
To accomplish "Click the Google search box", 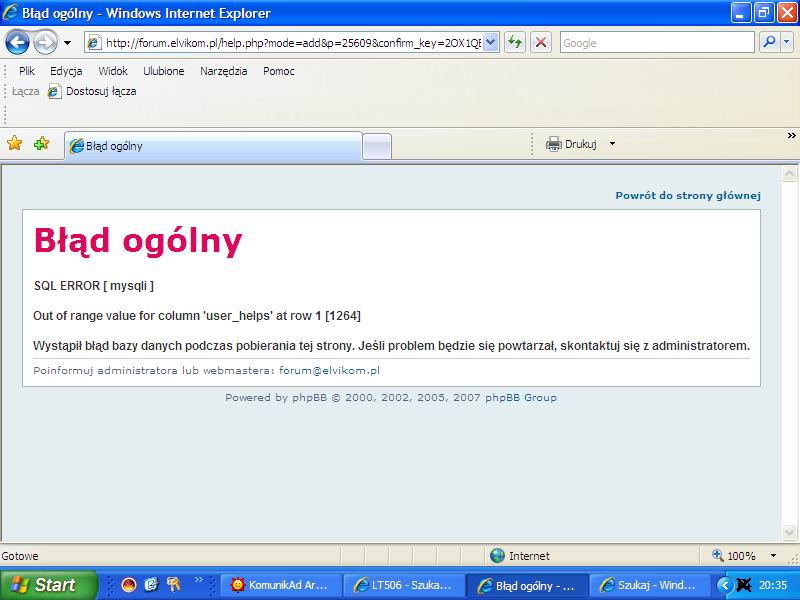I will 657,43.
